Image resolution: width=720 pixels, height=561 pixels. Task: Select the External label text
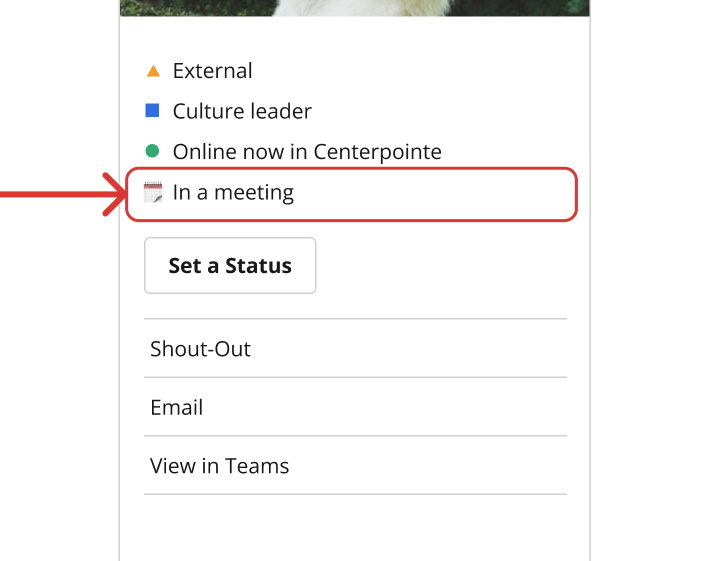(x=212, y=71)
